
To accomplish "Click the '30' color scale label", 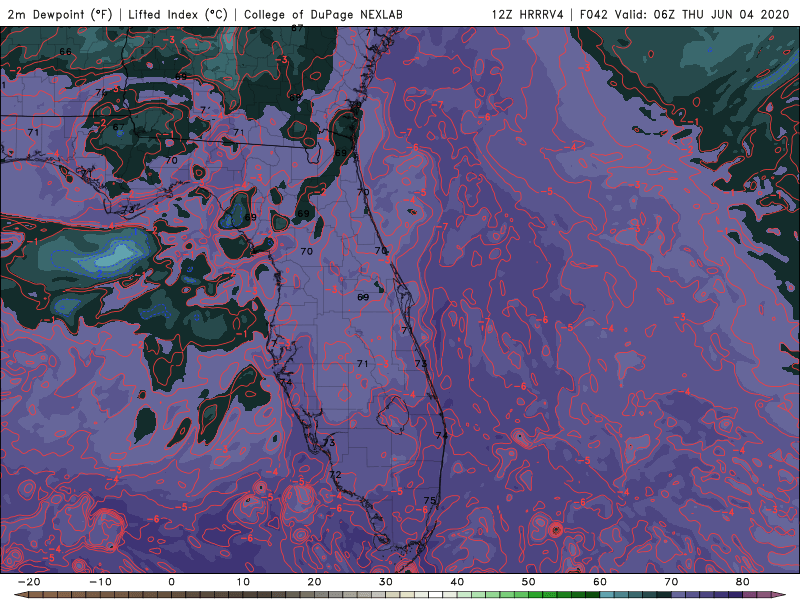I will [386, 582].
